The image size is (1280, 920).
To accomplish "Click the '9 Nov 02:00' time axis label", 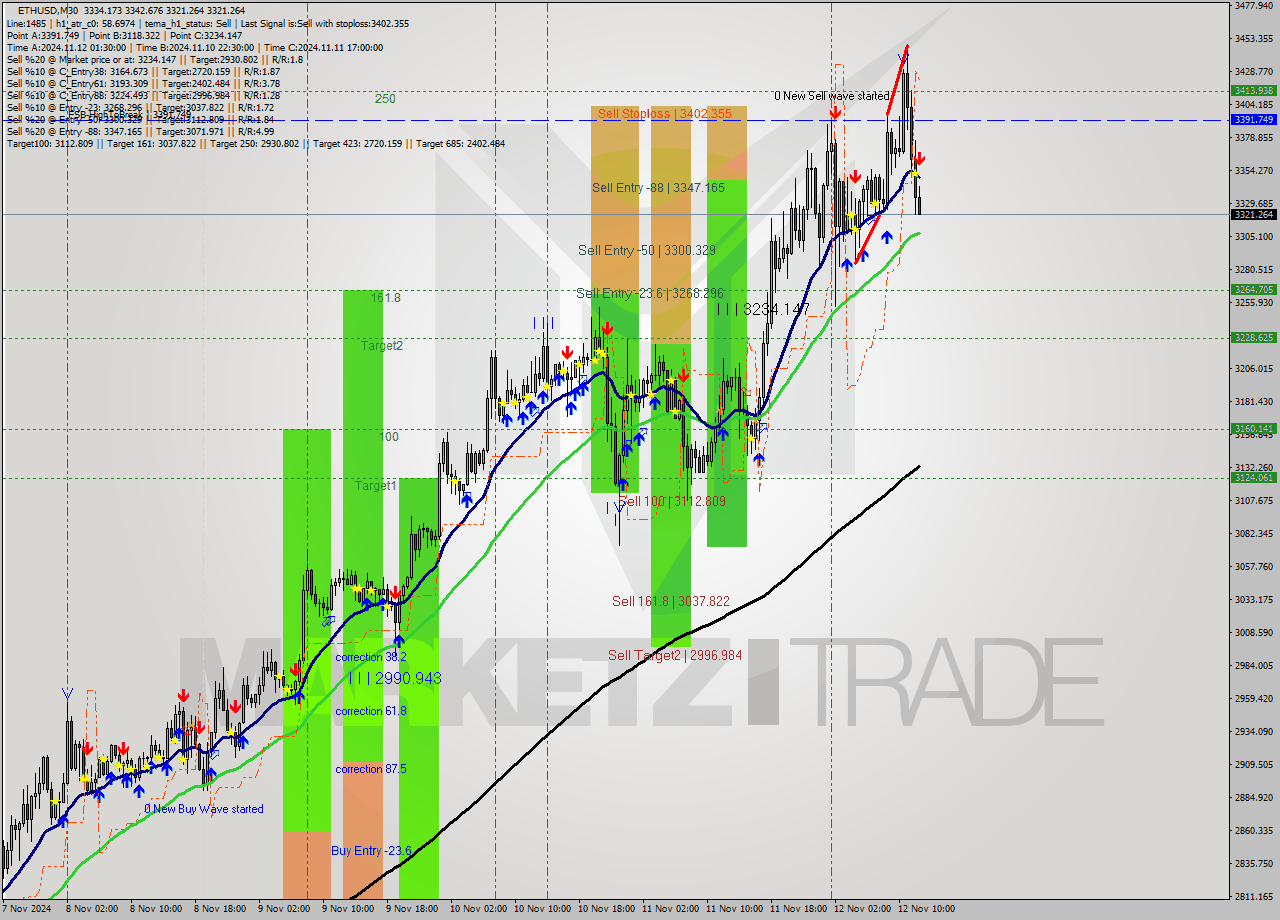I will point(284,909).
